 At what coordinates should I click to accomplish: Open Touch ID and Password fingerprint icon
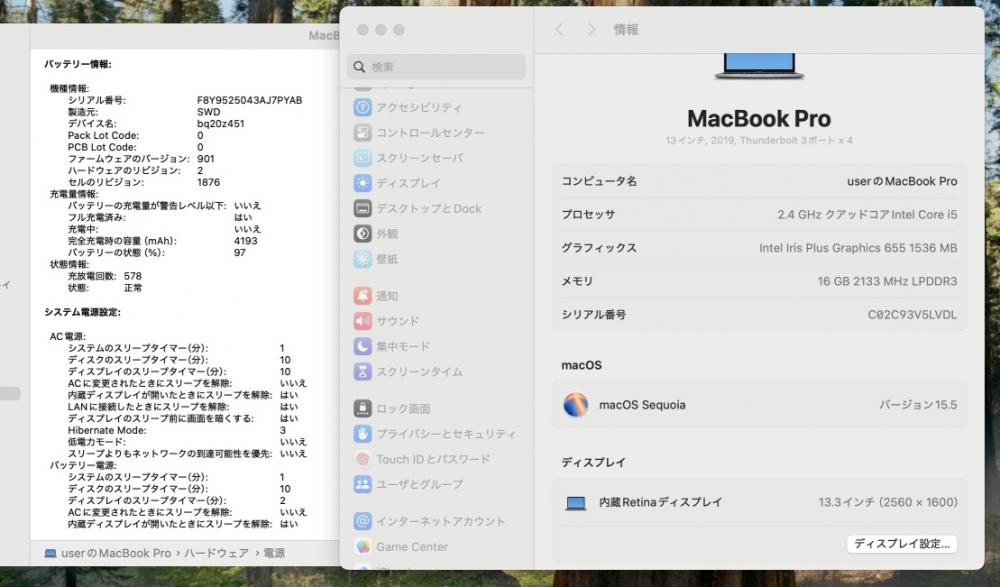tap(362, 459)
